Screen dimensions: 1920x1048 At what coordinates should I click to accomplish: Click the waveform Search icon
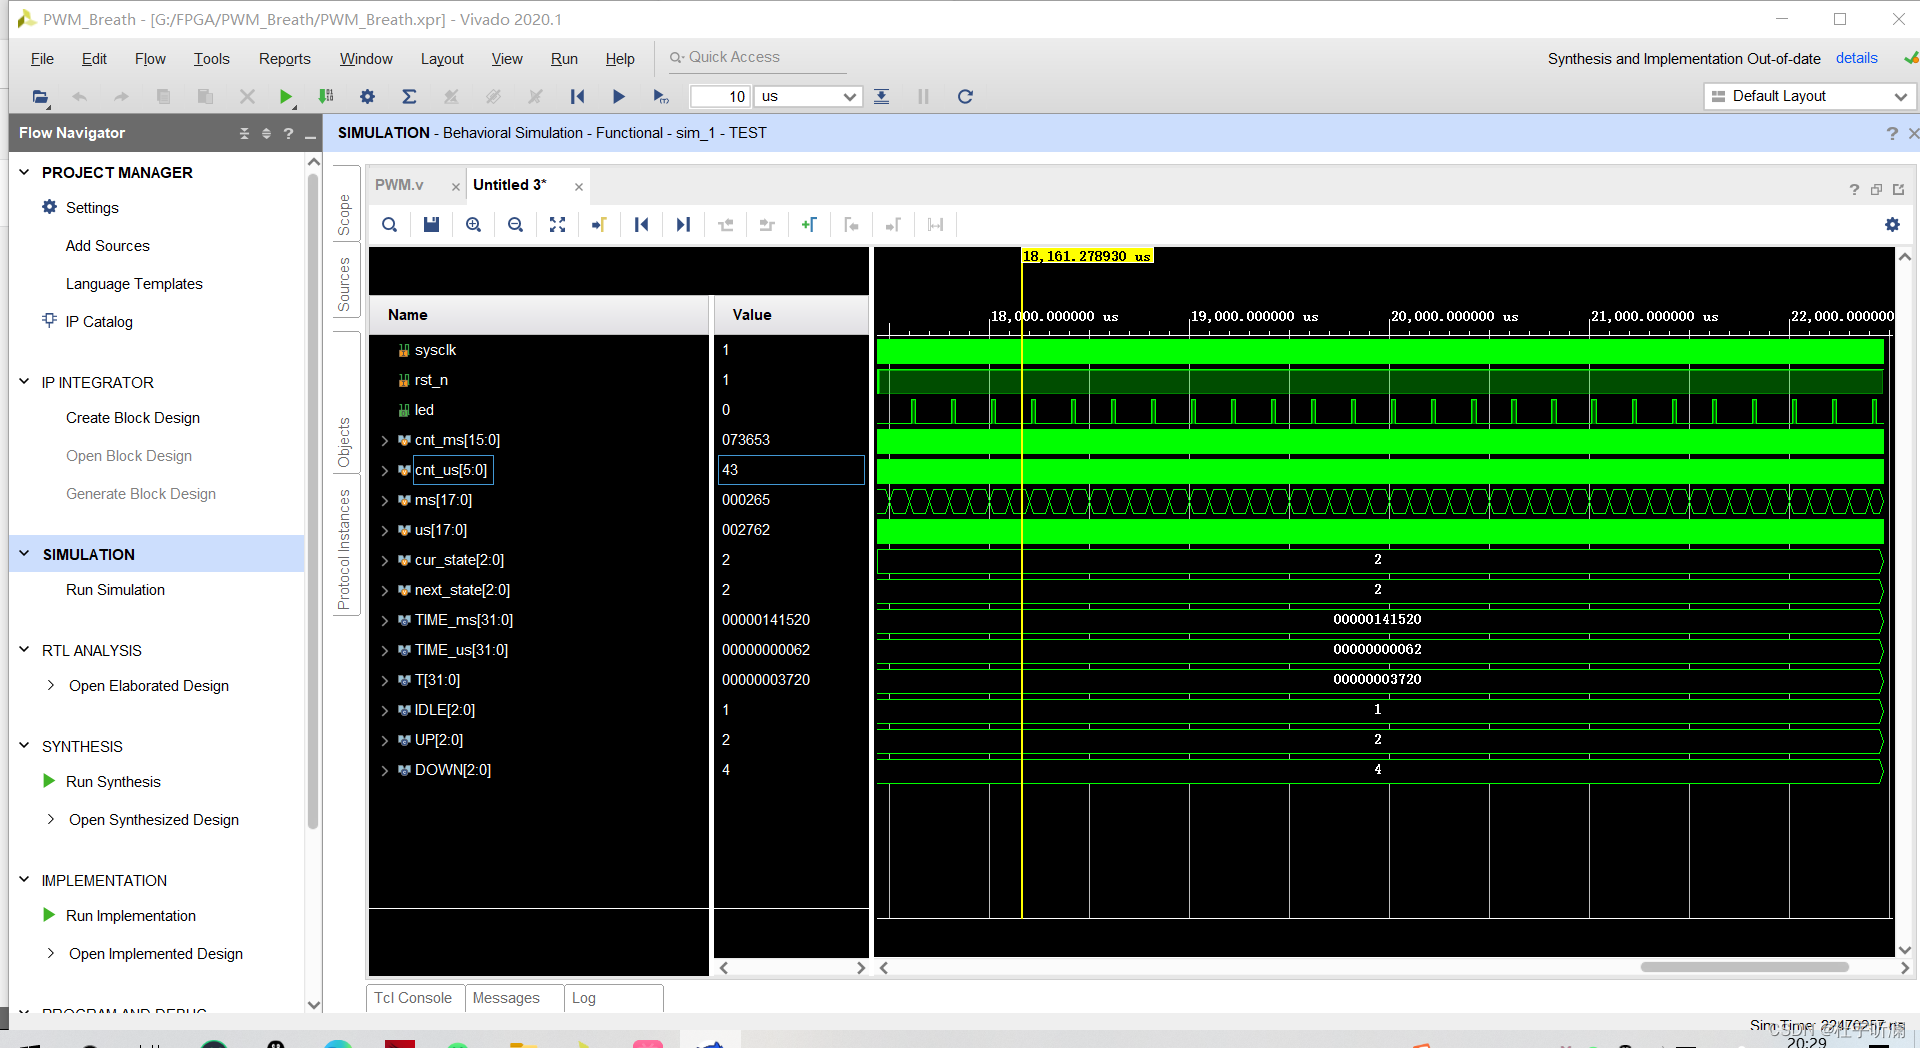tap(390, 225)
